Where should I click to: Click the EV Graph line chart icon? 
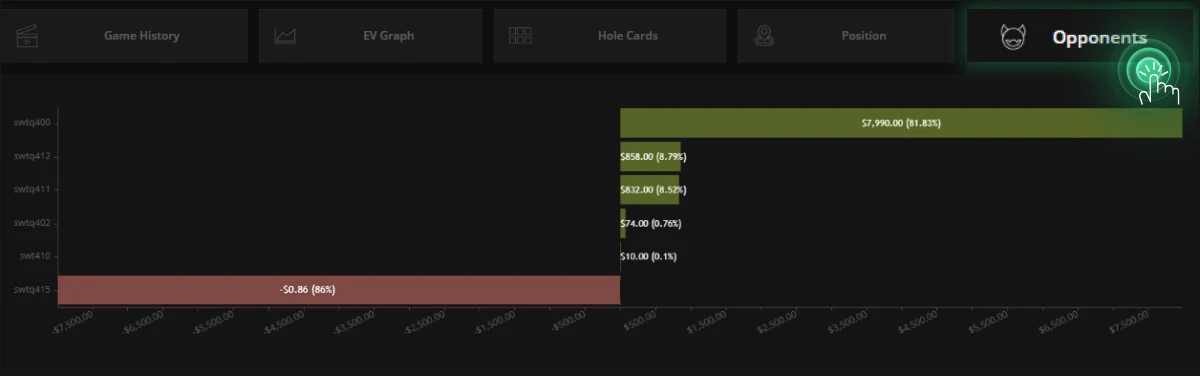285,37
